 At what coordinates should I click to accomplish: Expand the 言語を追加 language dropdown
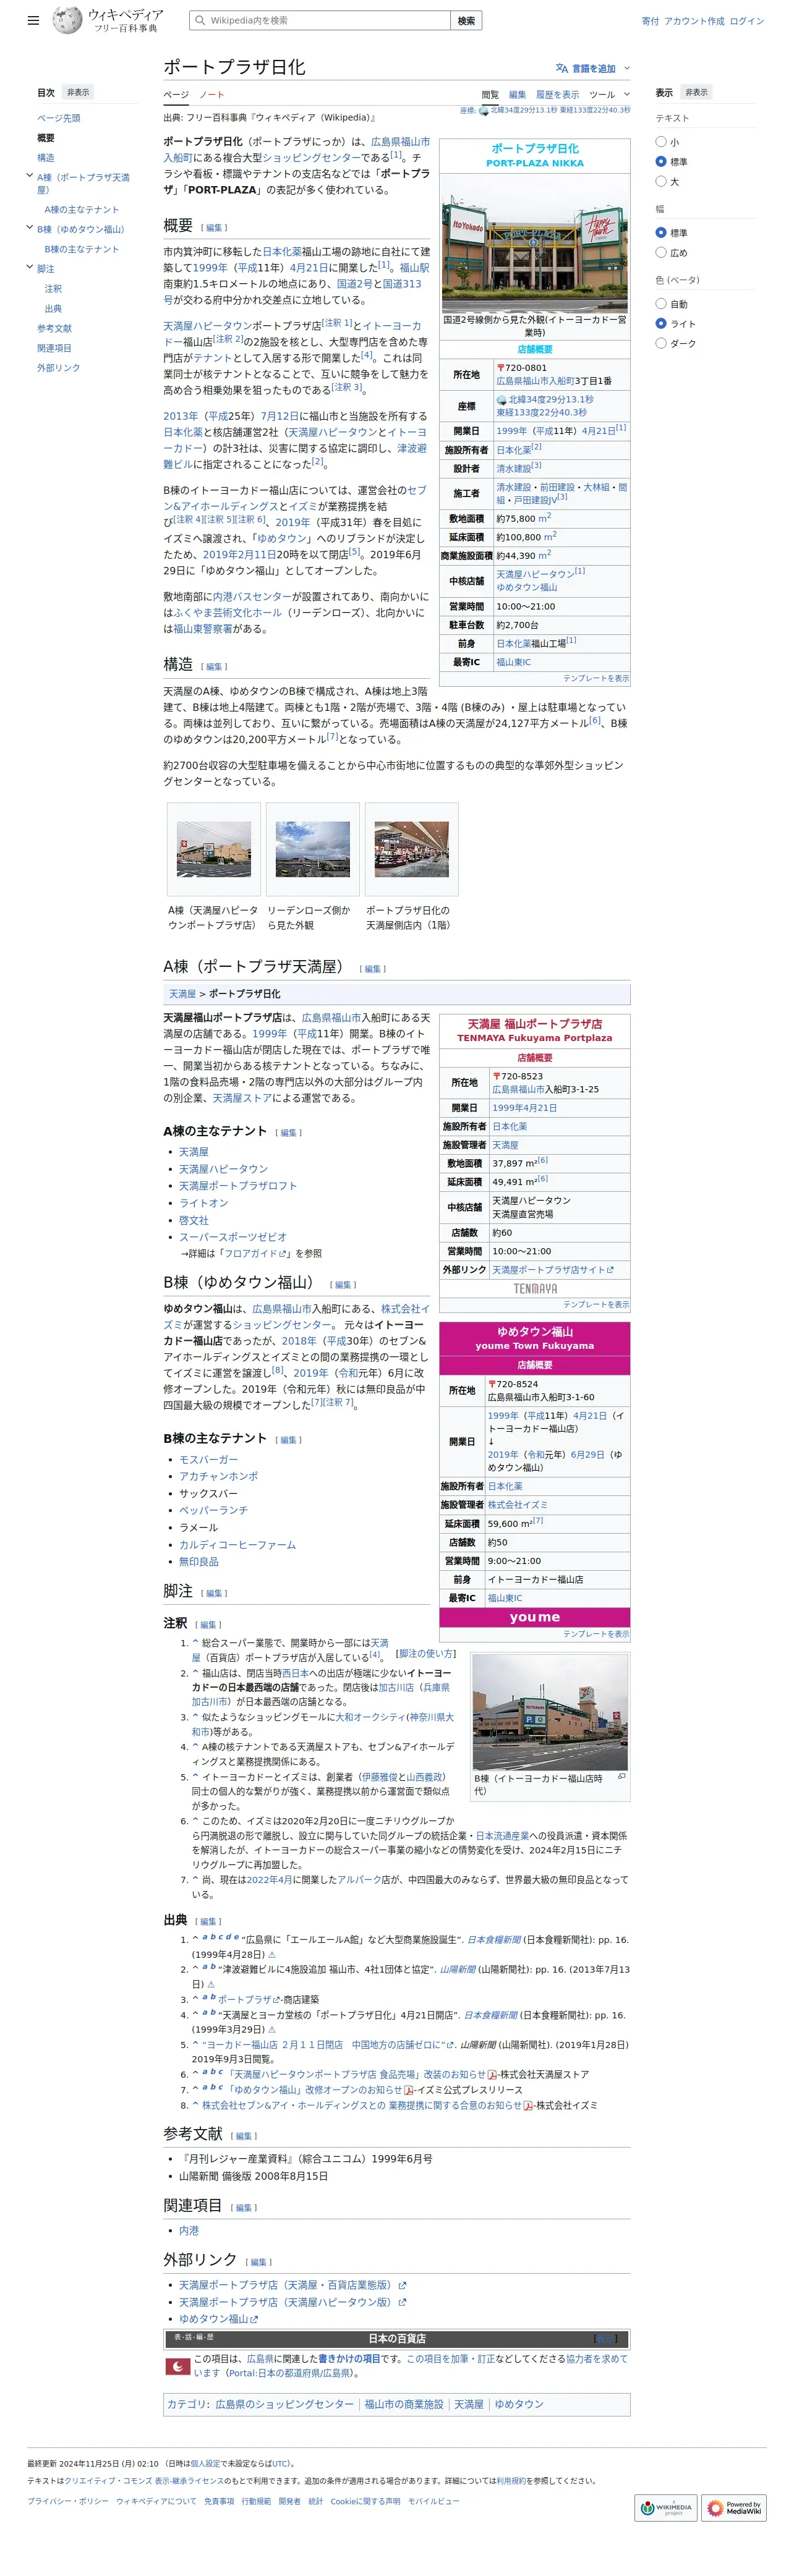pyautogui.click(x=593, y=68)
